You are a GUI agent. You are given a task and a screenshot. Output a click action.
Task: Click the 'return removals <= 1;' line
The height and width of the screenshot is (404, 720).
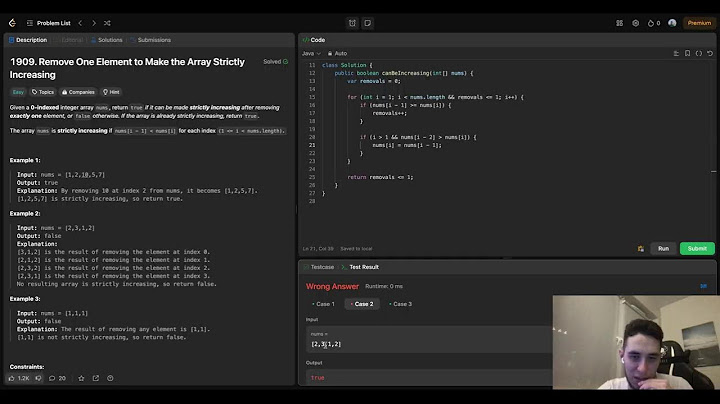tap(380, 177)
